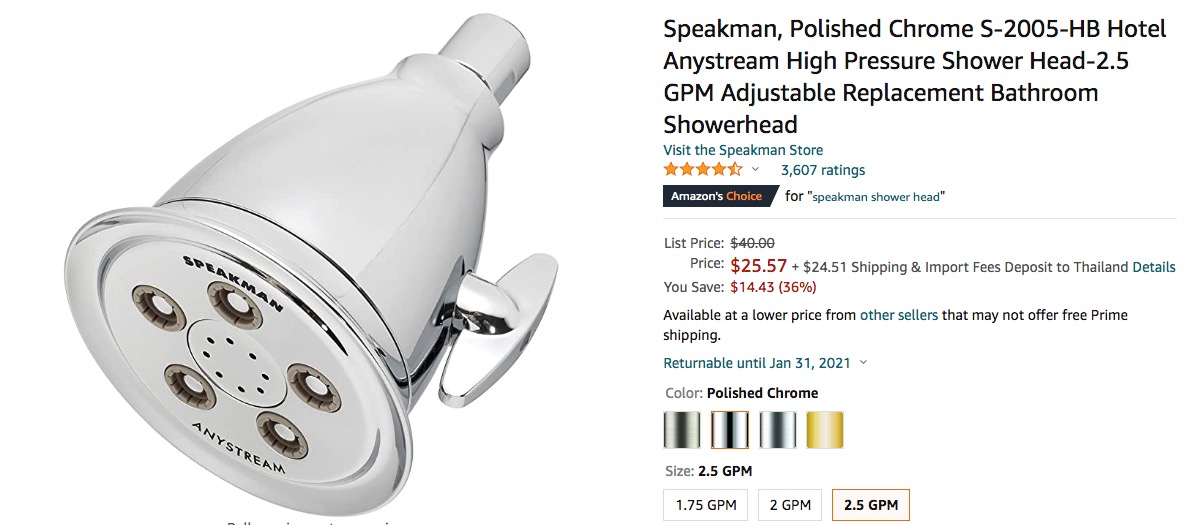
Task: Click the $25.57 price text
Action: coord(757,266)
